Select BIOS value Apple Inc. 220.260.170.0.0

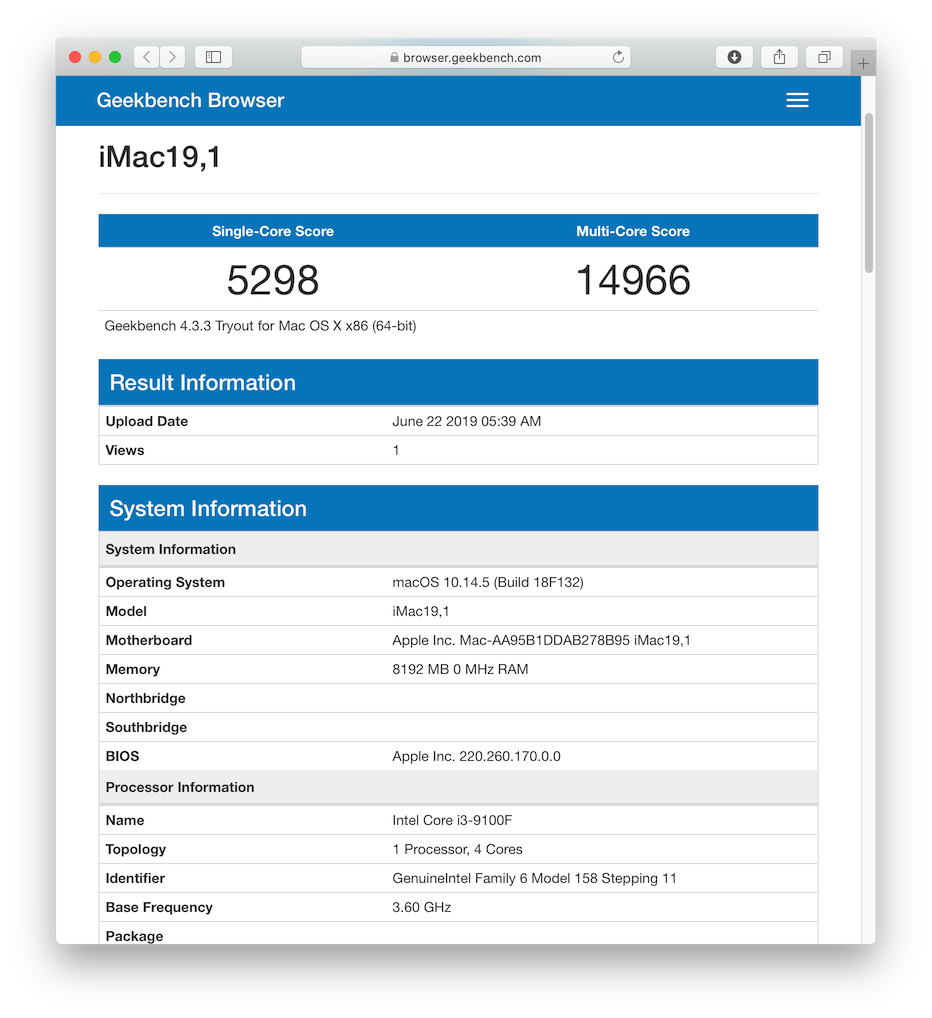476,756
